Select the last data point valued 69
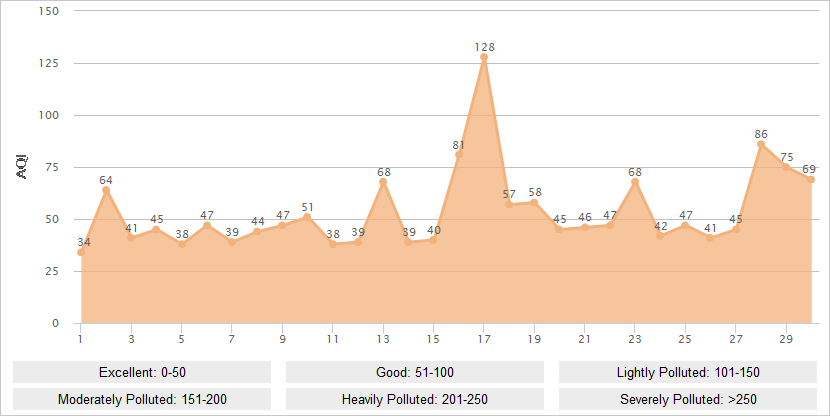This screenshot has width=830, height=416. (811, 179)
